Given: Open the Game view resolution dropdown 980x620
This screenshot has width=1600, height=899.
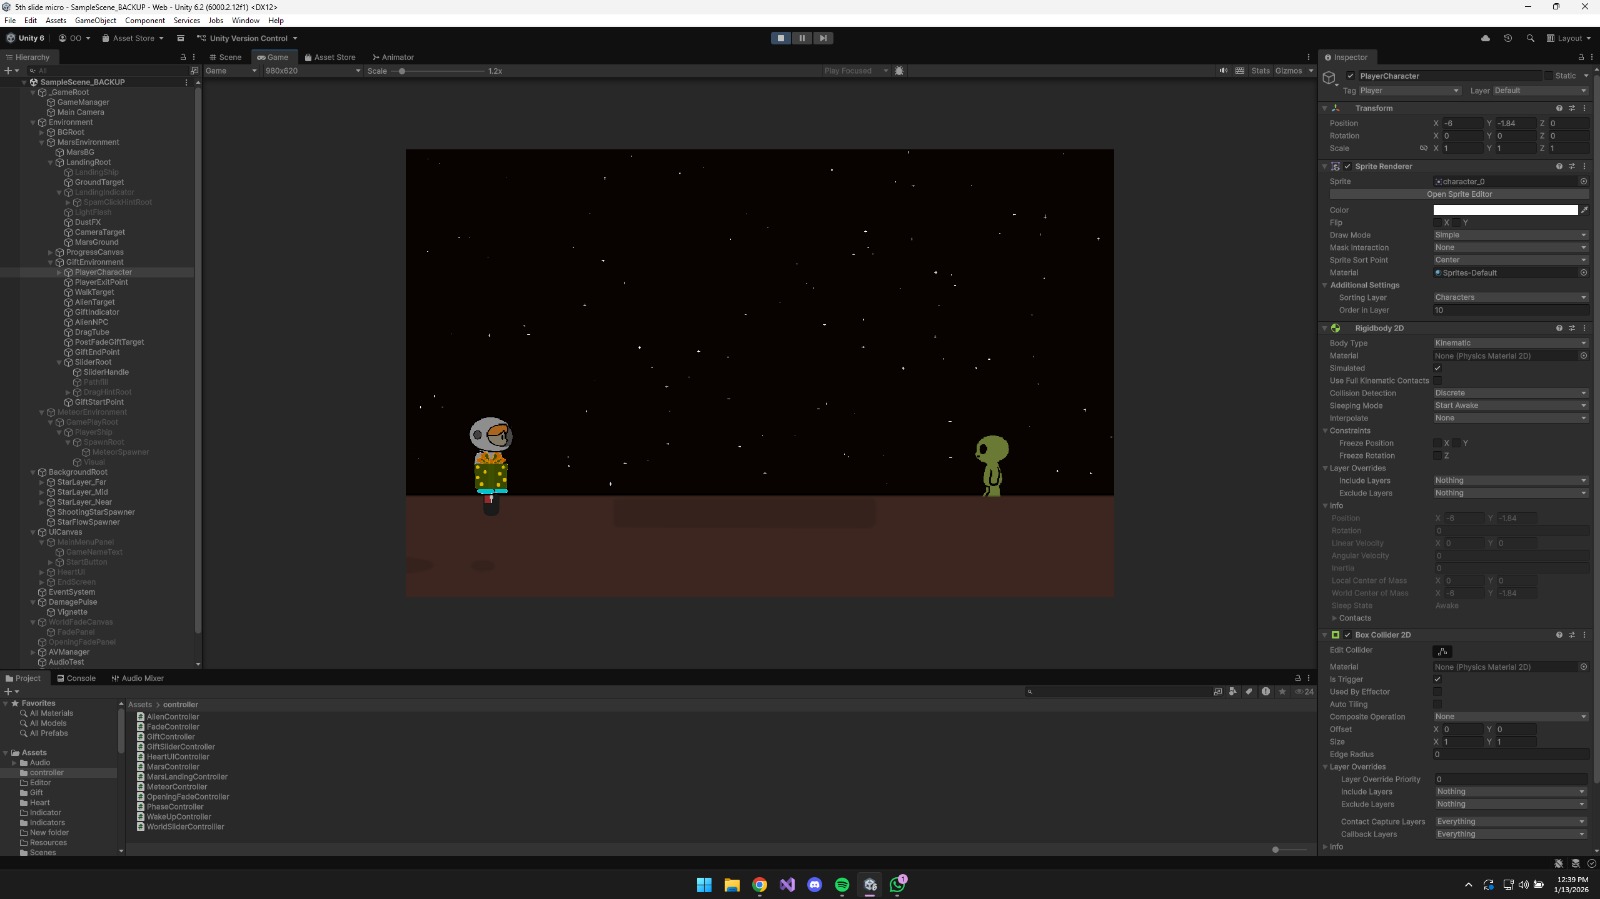Looking at the screenshot, I should point(311,71).
